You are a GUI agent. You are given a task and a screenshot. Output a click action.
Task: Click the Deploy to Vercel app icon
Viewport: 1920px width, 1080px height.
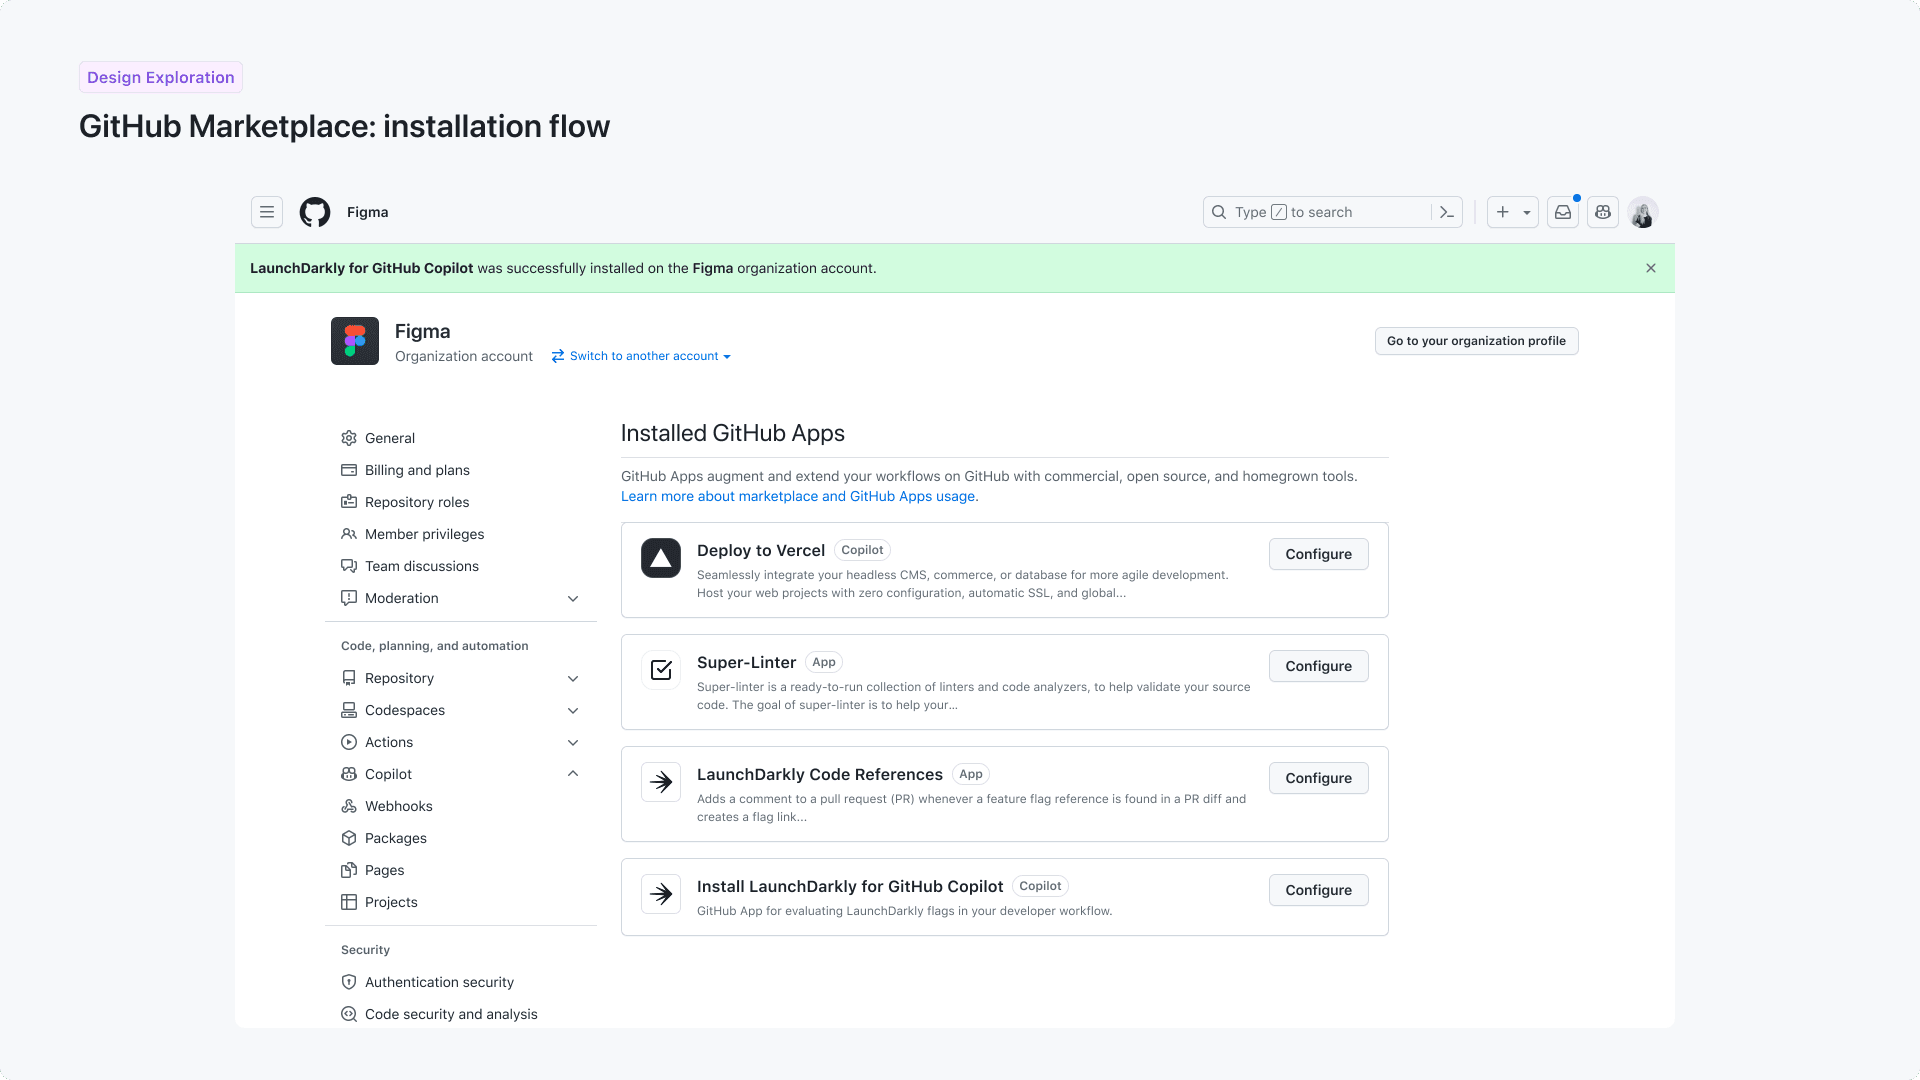pyautogui.click(x=660, y=558)
